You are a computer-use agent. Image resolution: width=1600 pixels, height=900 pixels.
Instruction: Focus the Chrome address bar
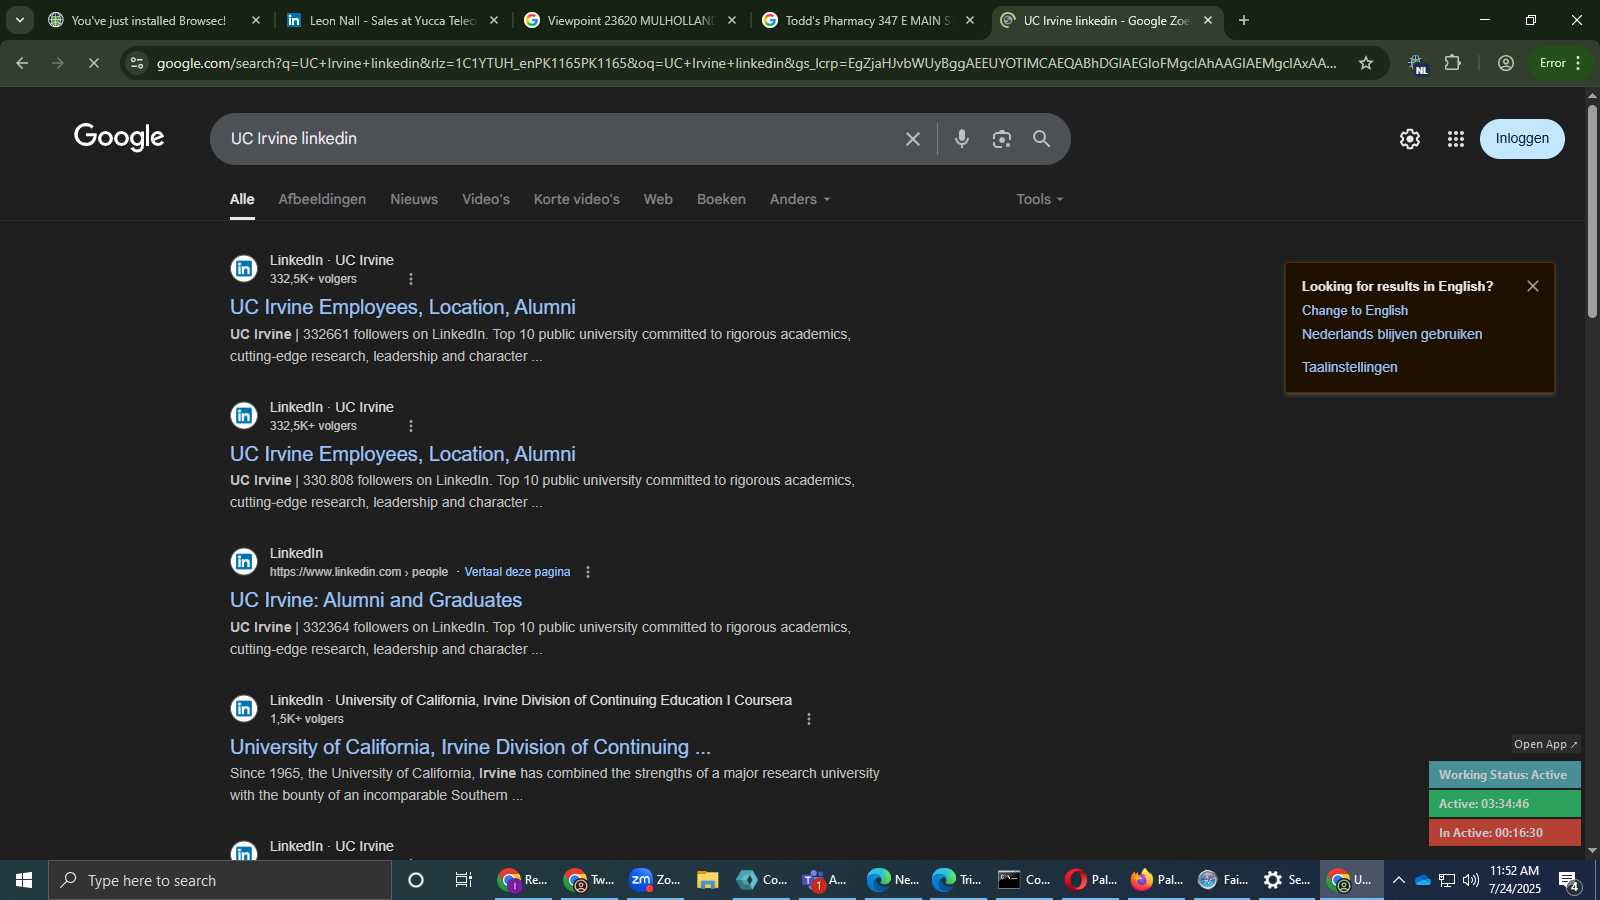(x=746, y=63)
